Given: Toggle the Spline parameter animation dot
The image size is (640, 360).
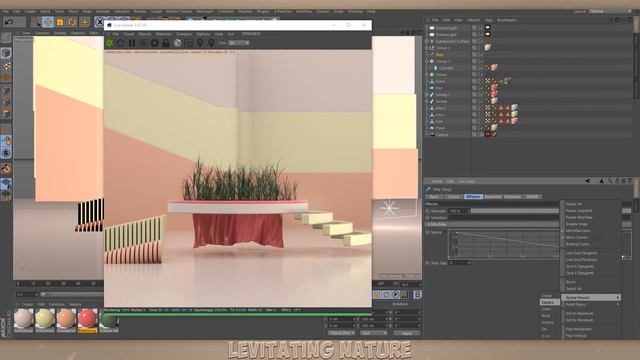Looking at the screenshot, I should (x=427, y=232).
